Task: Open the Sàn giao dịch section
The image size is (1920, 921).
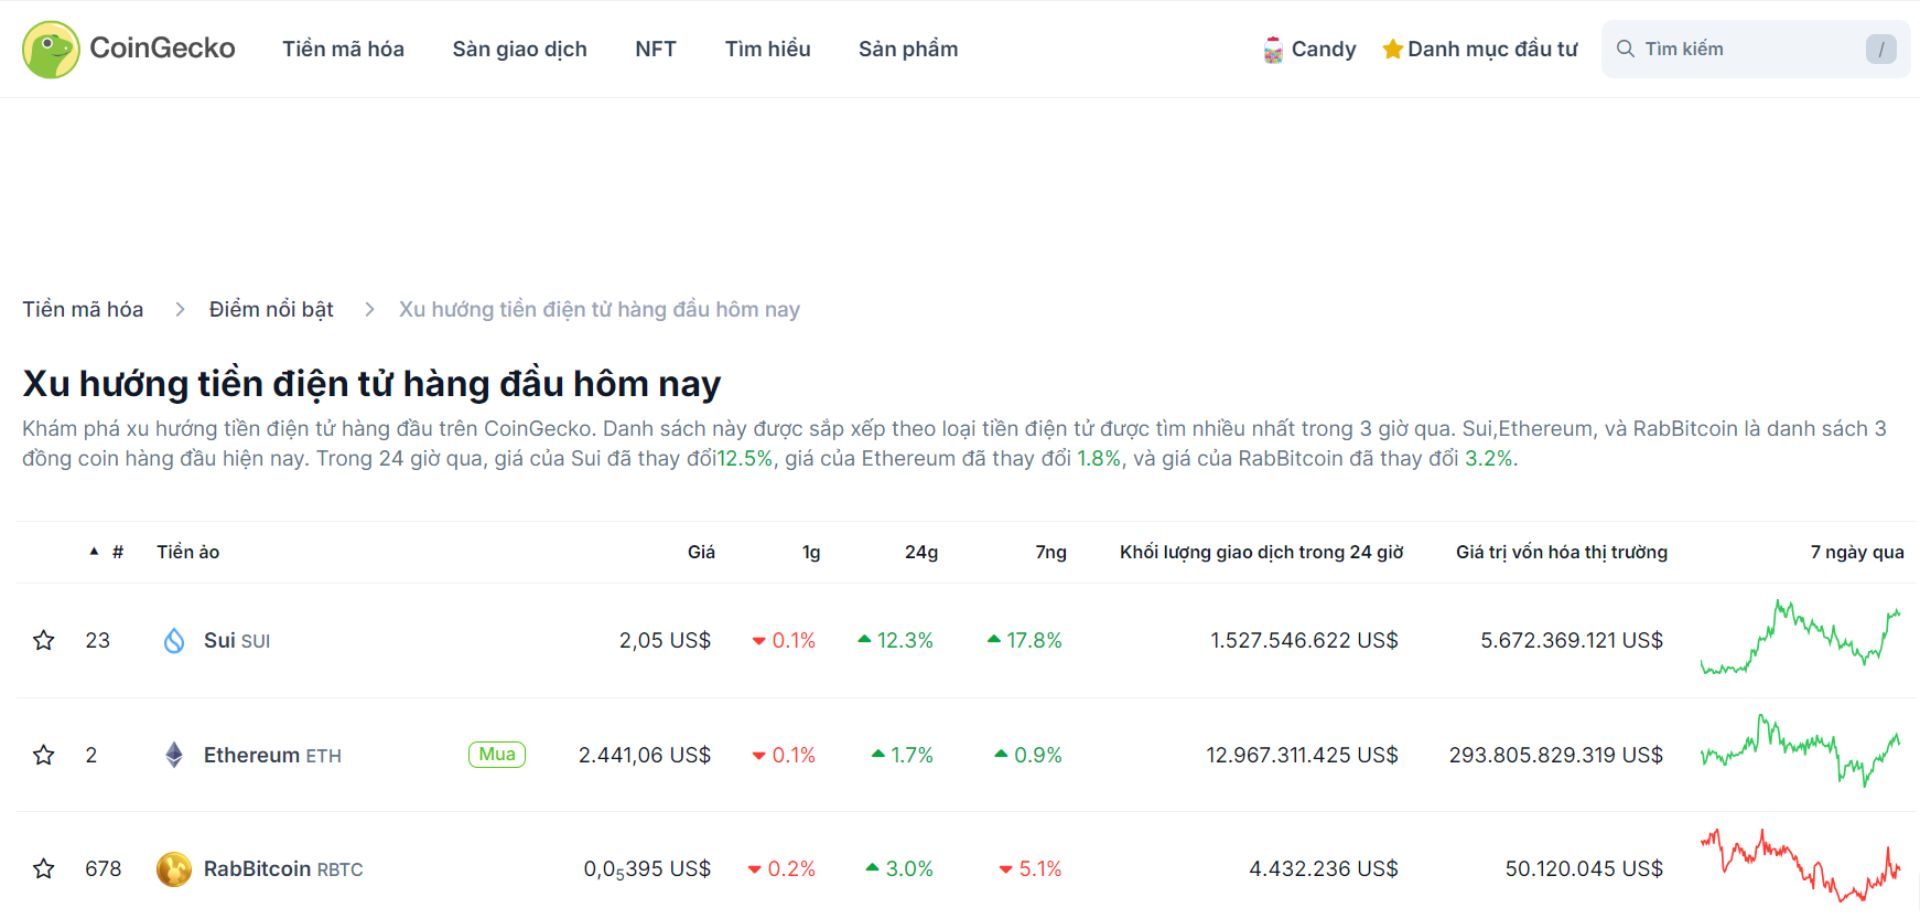Action: pyautogui.click(x=520, y=48)
